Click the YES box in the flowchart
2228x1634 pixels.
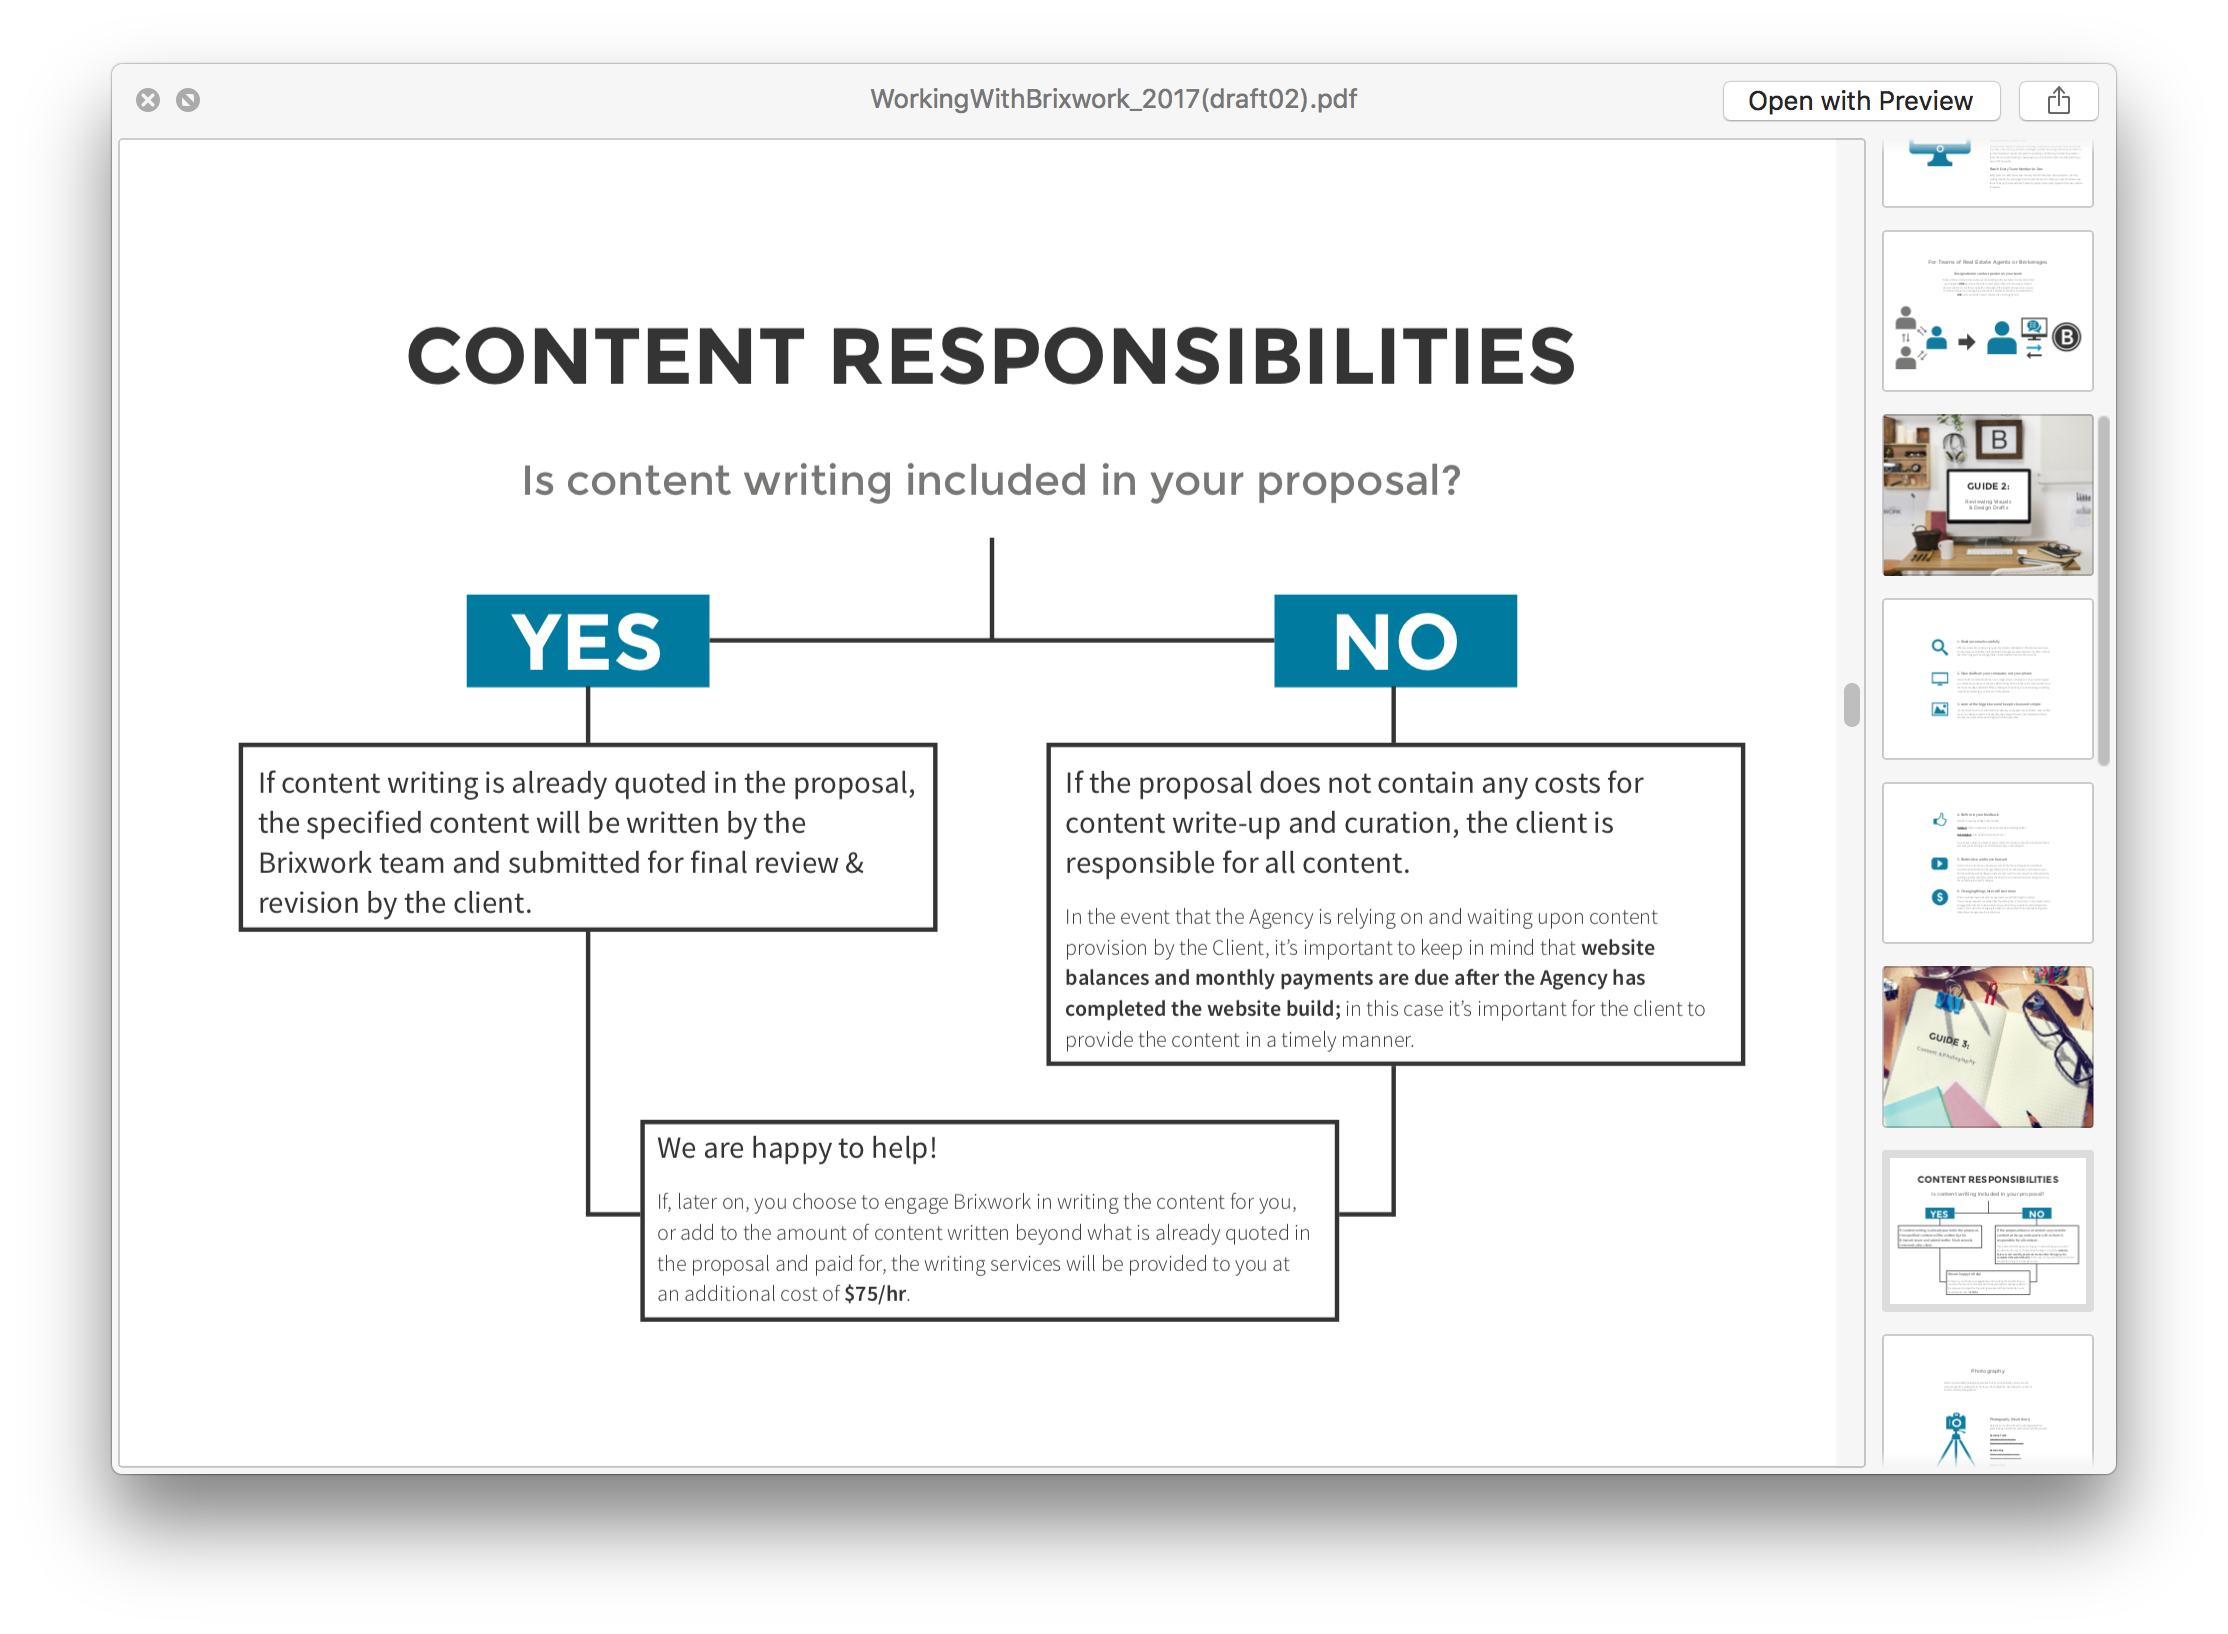coord(588,641)
